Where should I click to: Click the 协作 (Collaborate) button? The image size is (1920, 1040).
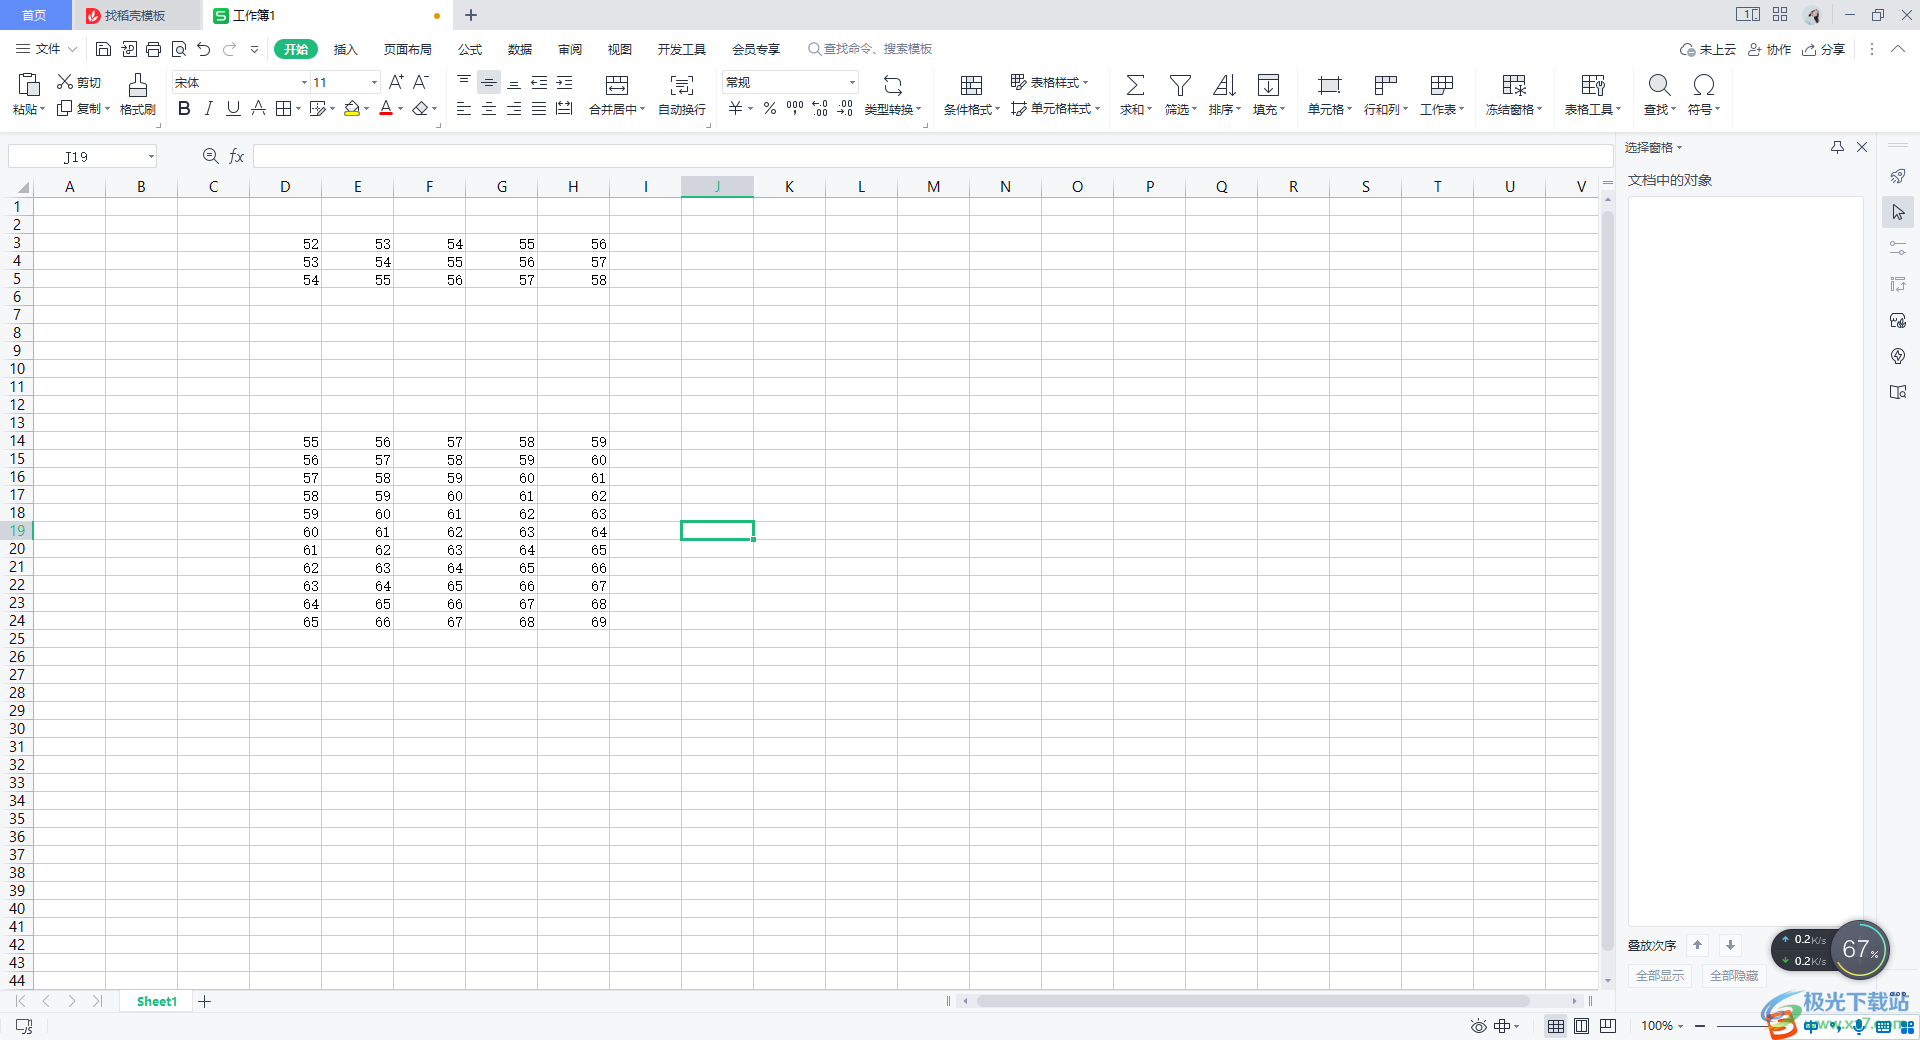pos(1769,49)
